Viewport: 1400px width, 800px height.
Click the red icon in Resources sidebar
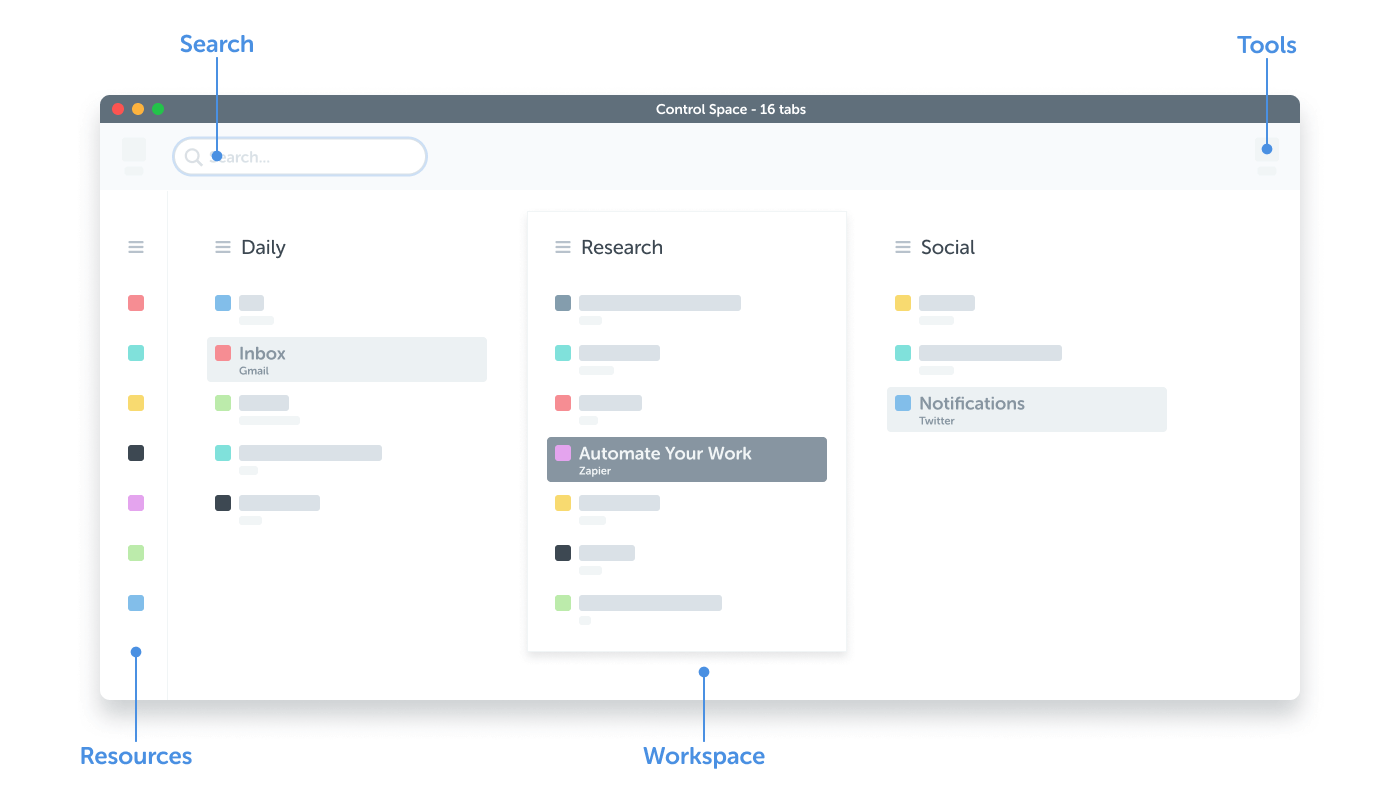click(136, 303)
